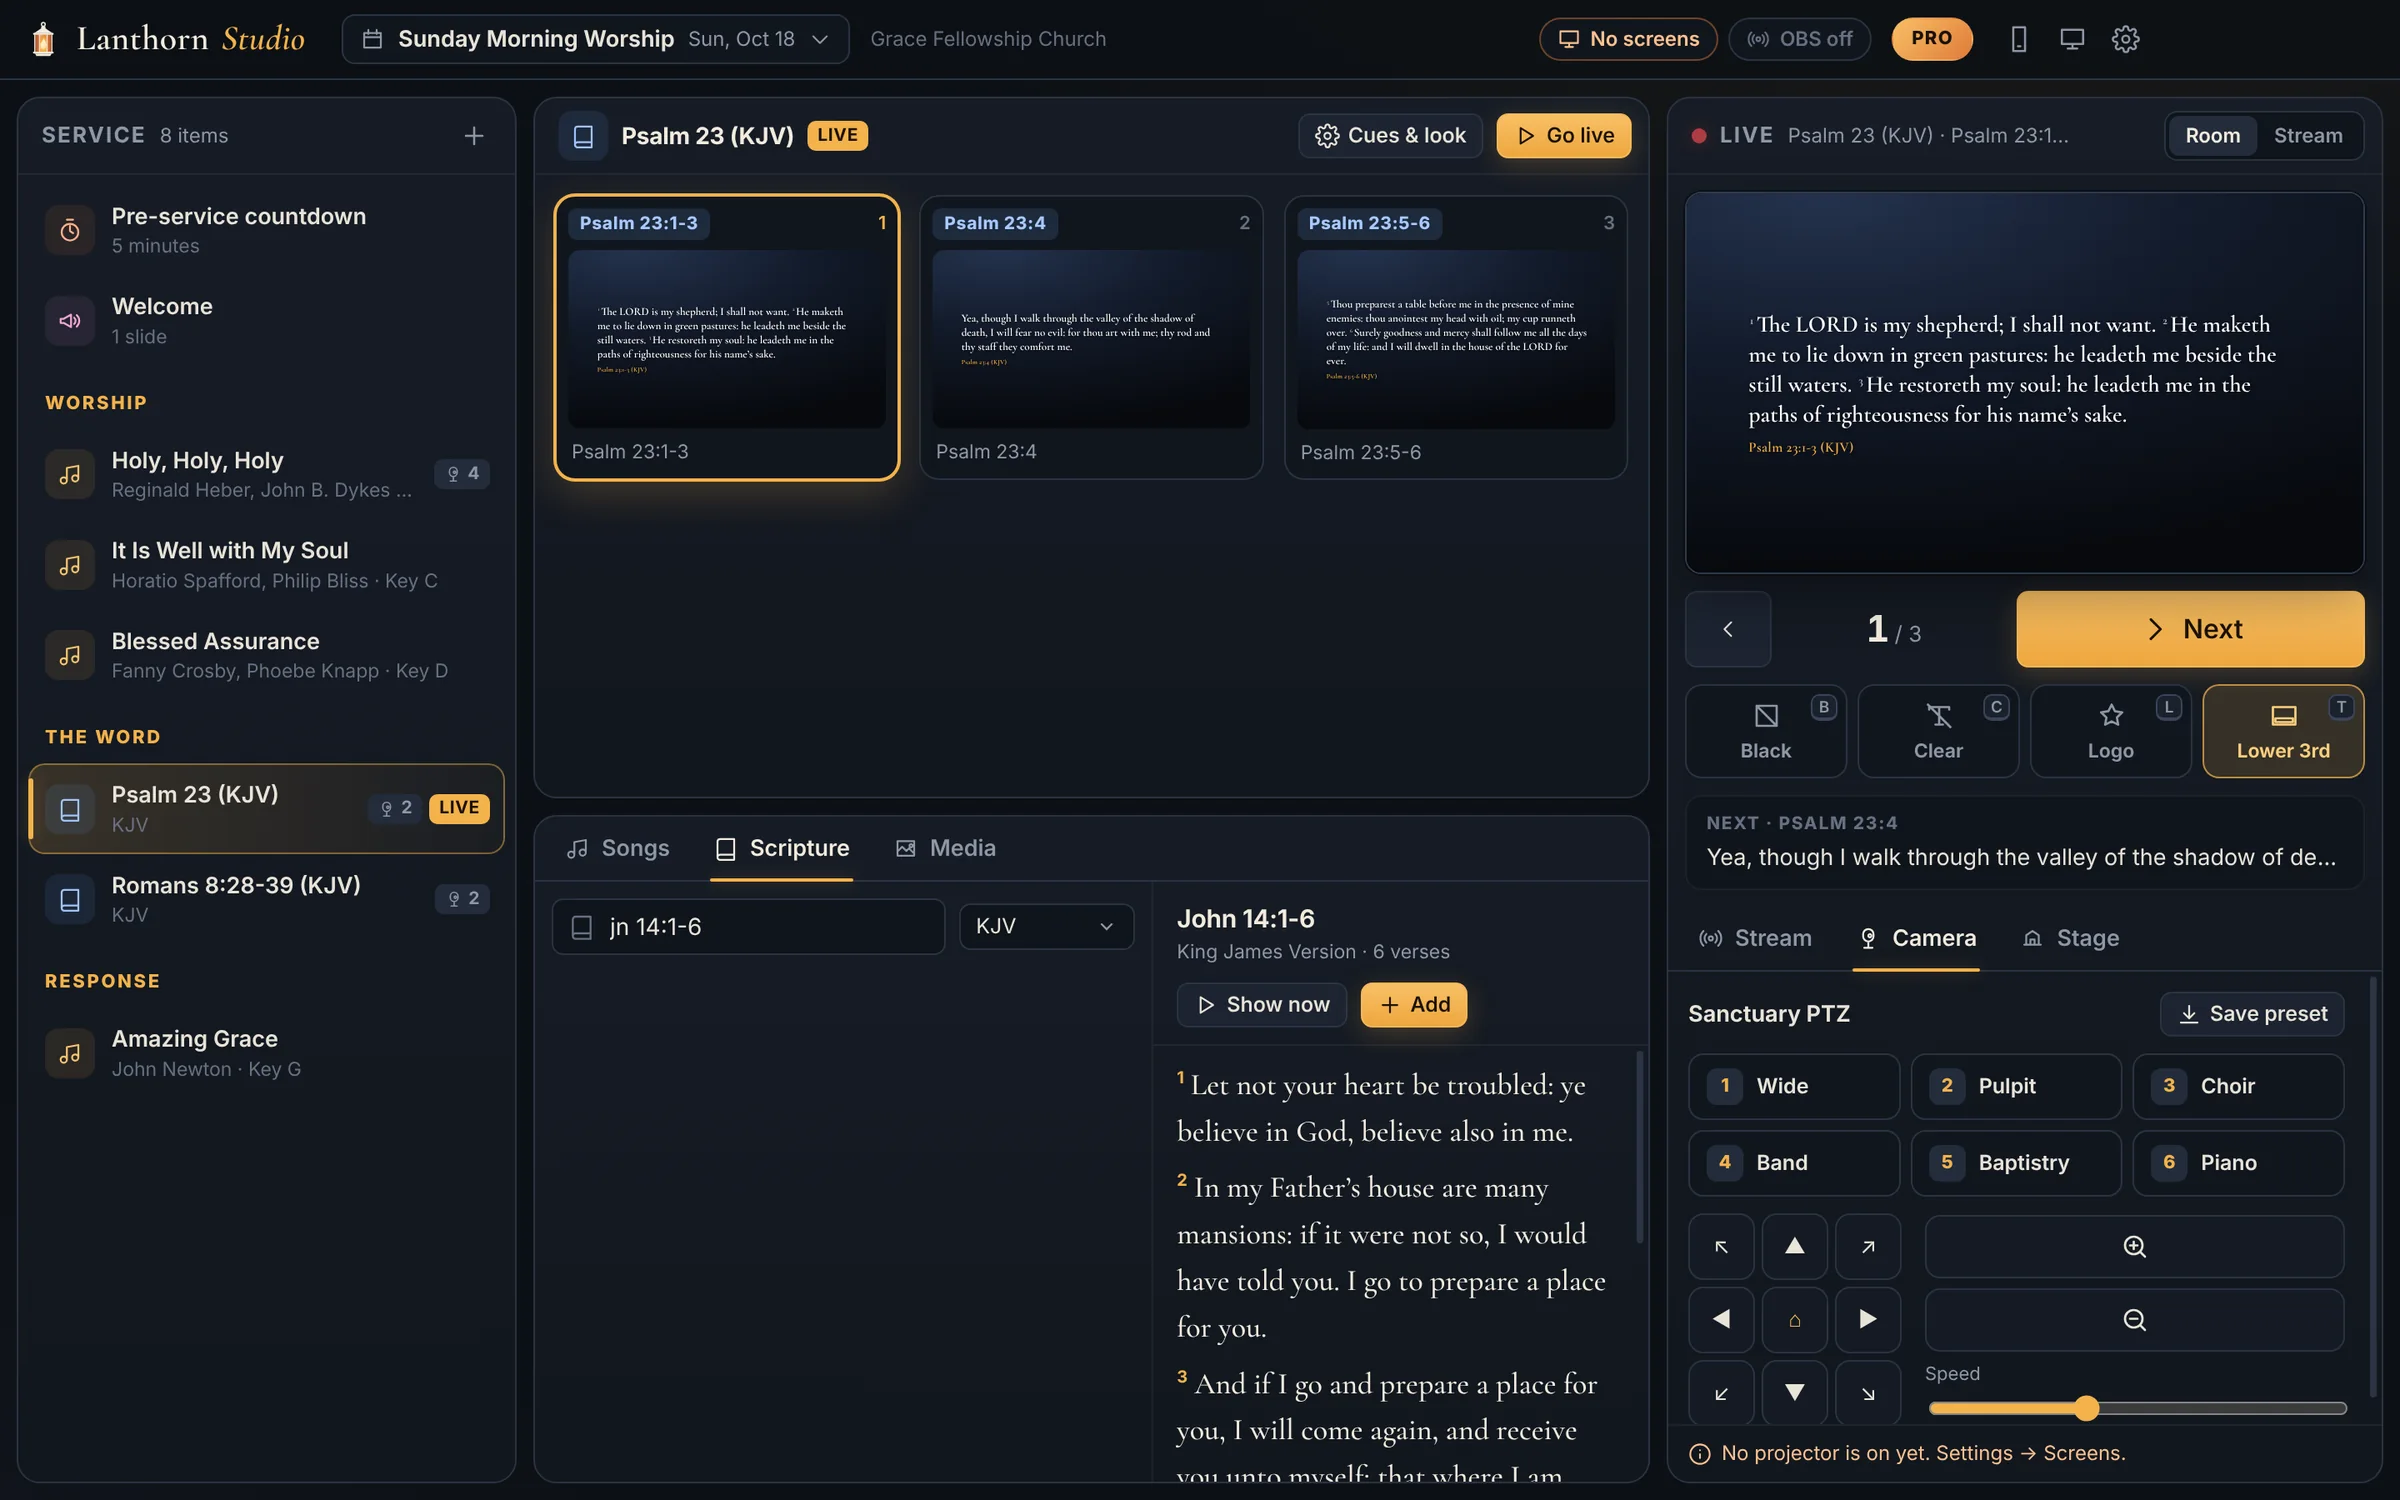Open the settings gear in top bar

point(2125,39)
